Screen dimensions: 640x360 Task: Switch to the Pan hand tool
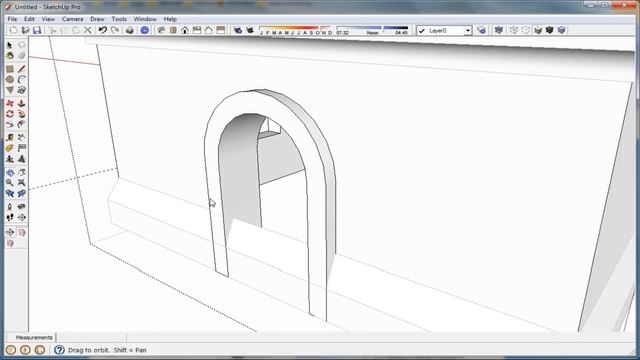click(x=22, y=172)
